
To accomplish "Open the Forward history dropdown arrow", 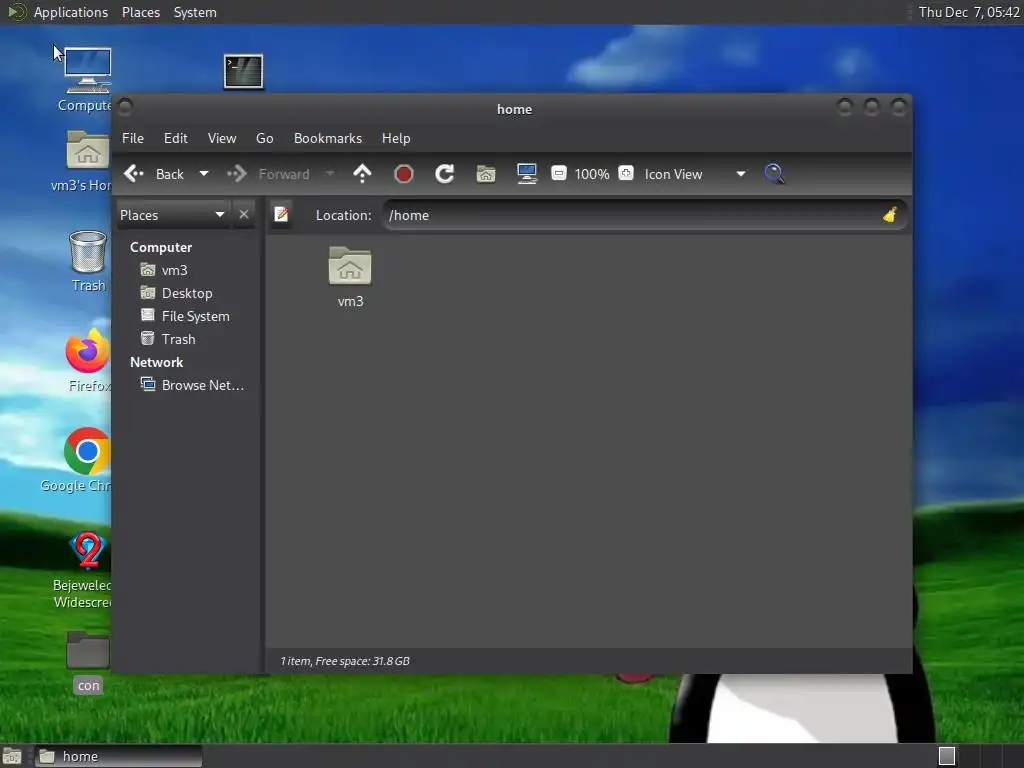I will coord(330,174).
